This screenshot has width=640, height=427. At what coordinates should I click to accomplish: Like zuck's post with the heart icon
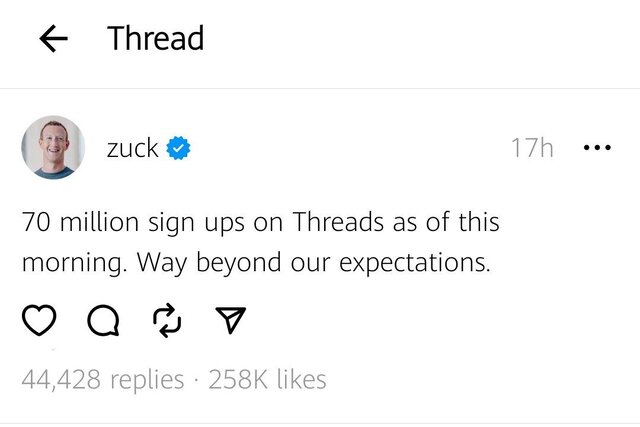point(38,320)
